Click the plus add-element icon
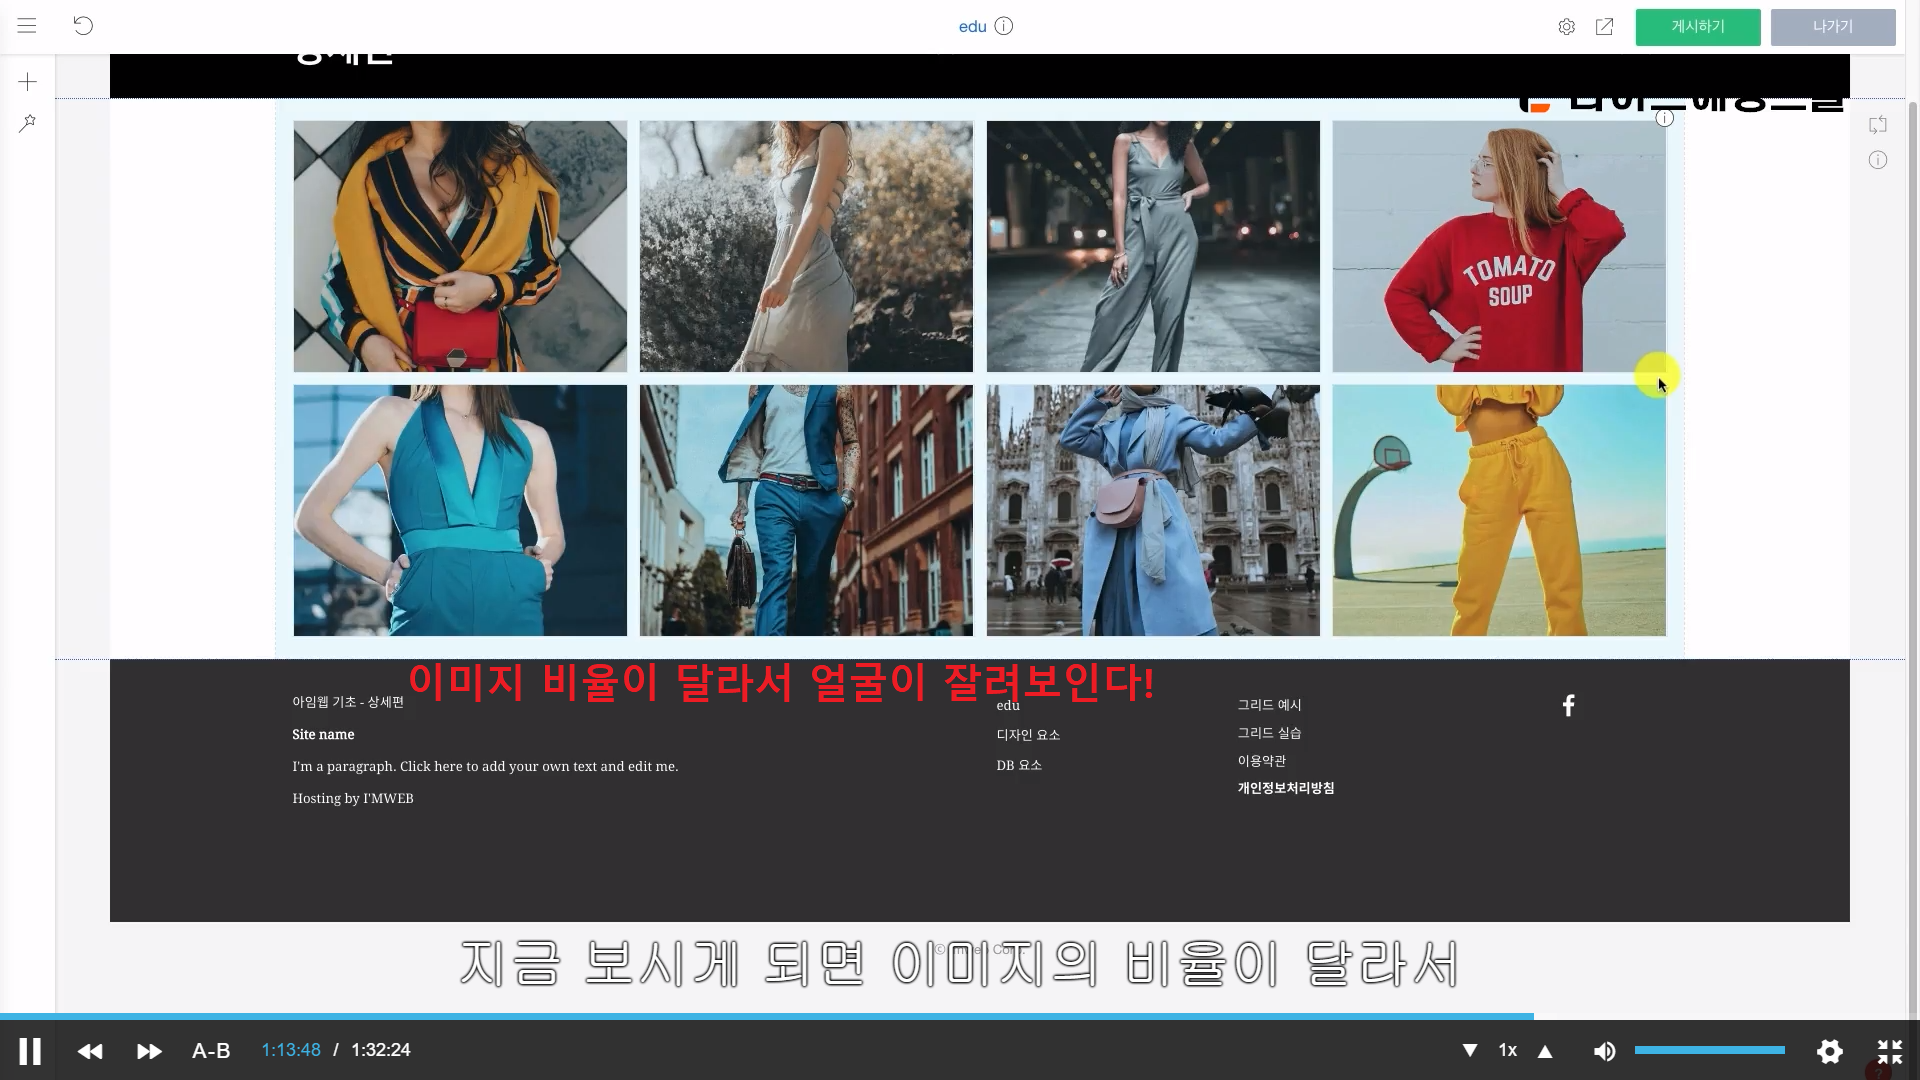 pos(28,82)
